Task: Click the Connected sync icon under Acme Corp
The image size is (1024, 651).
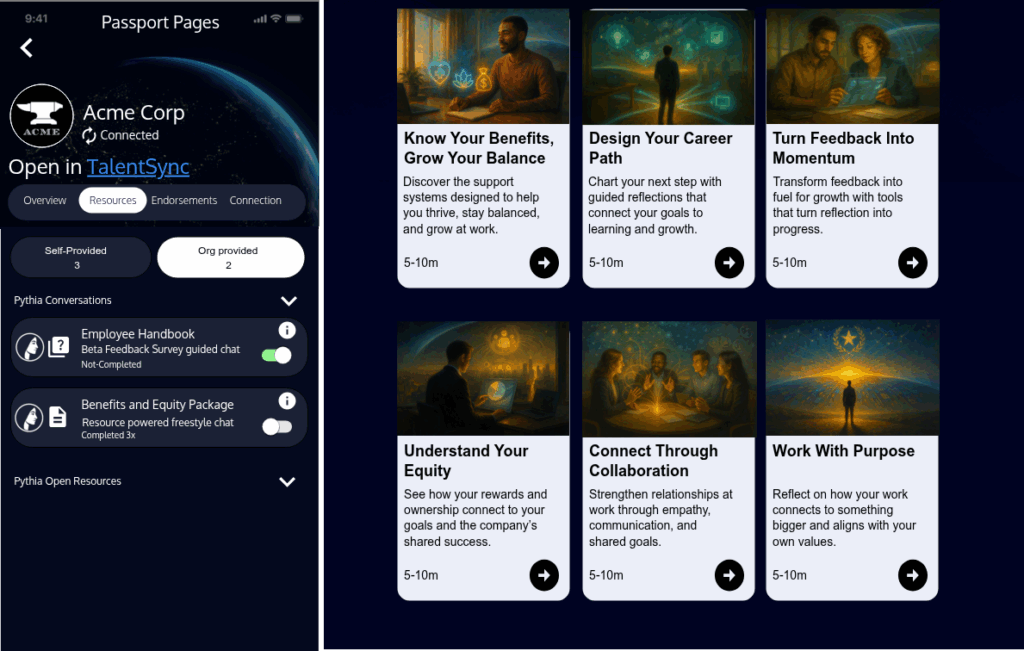Action: coord(90,136)
